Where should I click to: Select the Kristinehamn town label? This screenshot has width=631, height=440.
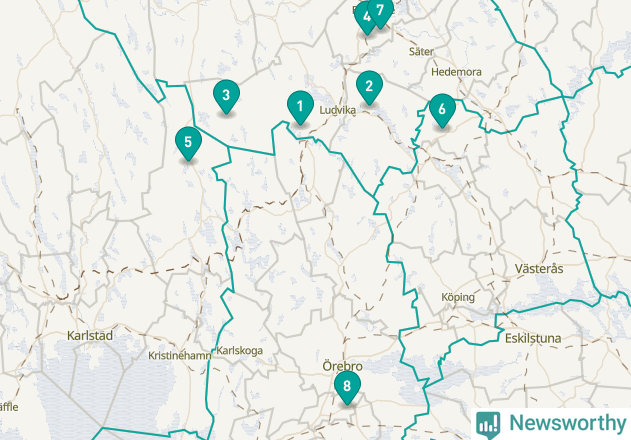179,356
